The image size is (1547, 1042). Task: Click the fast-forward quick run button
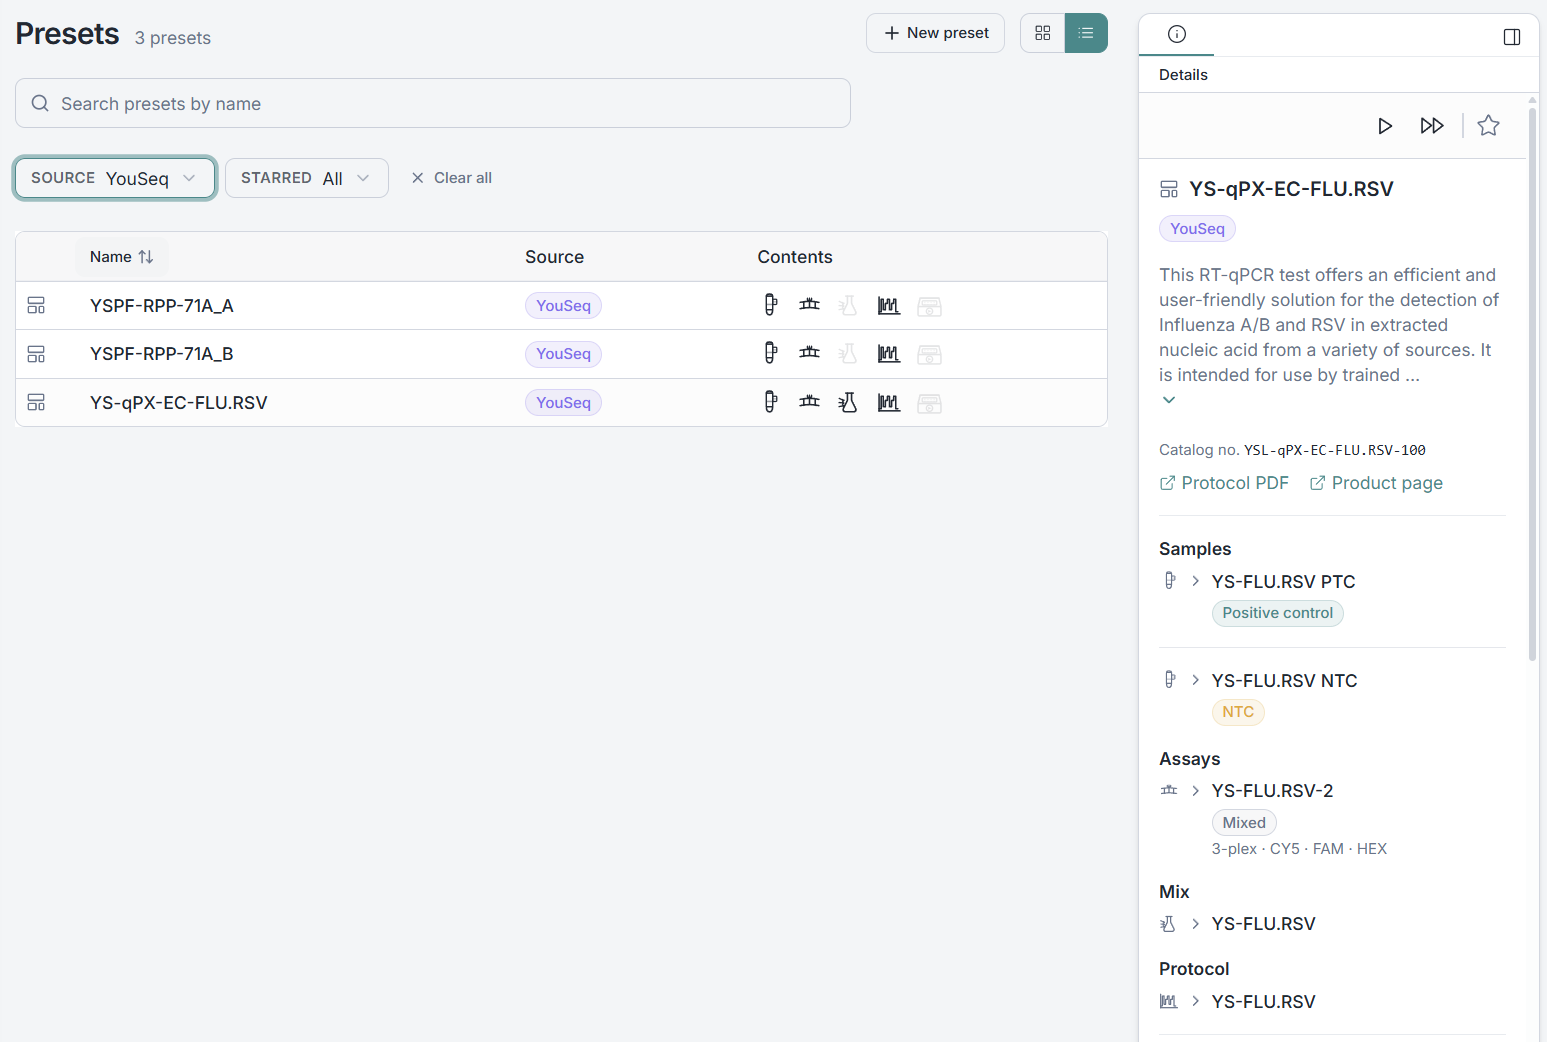point(1432,126)
